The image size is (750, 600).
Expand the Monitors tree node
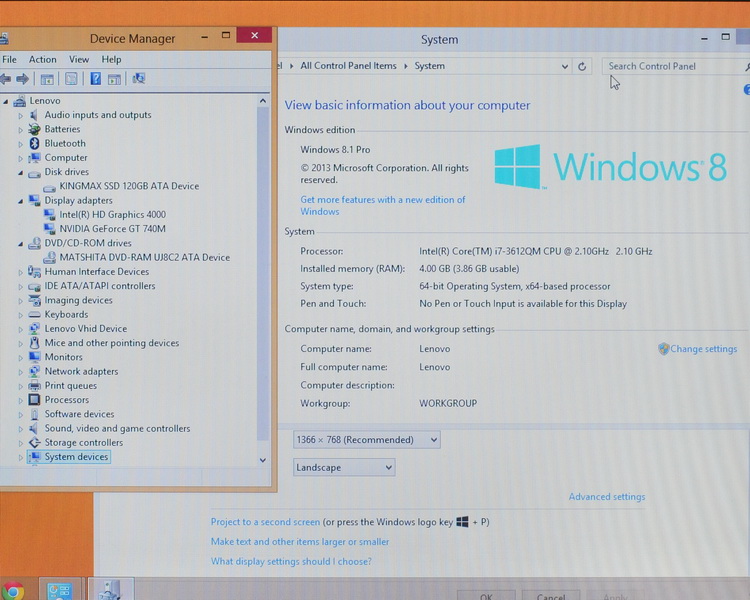tap(20, 357)
